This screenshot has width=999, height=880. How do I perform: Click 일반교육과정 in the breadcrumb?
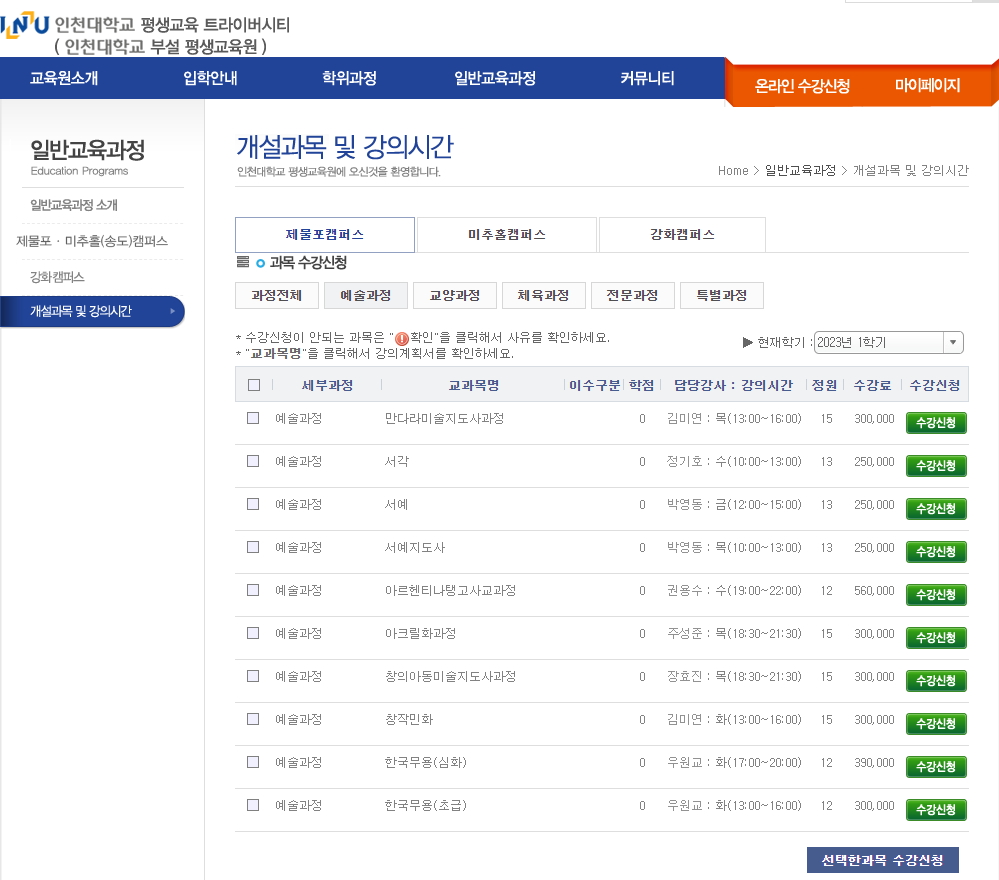coord(800,171)
